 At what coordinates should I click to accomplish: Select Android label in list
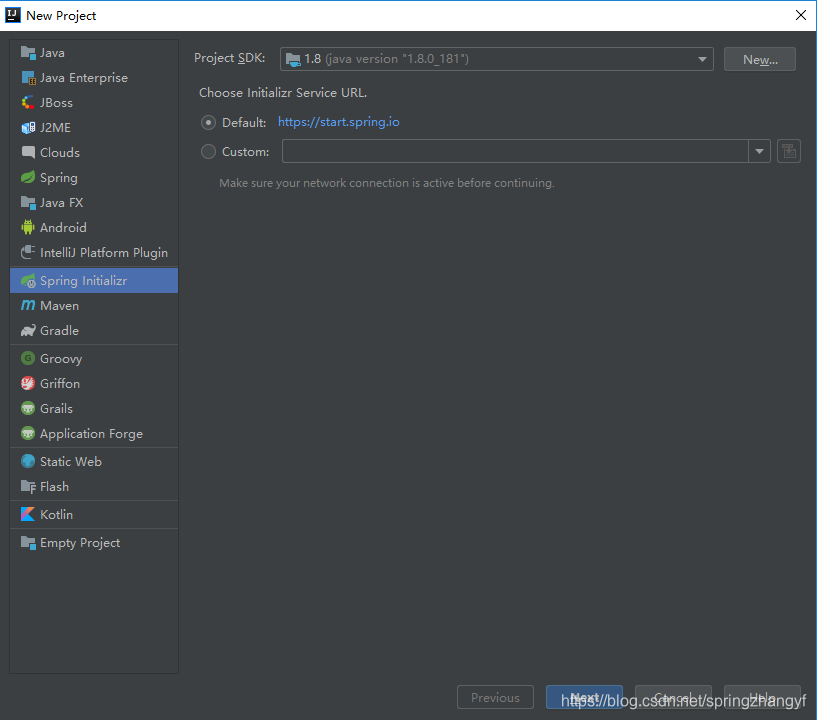pos(63,228)
